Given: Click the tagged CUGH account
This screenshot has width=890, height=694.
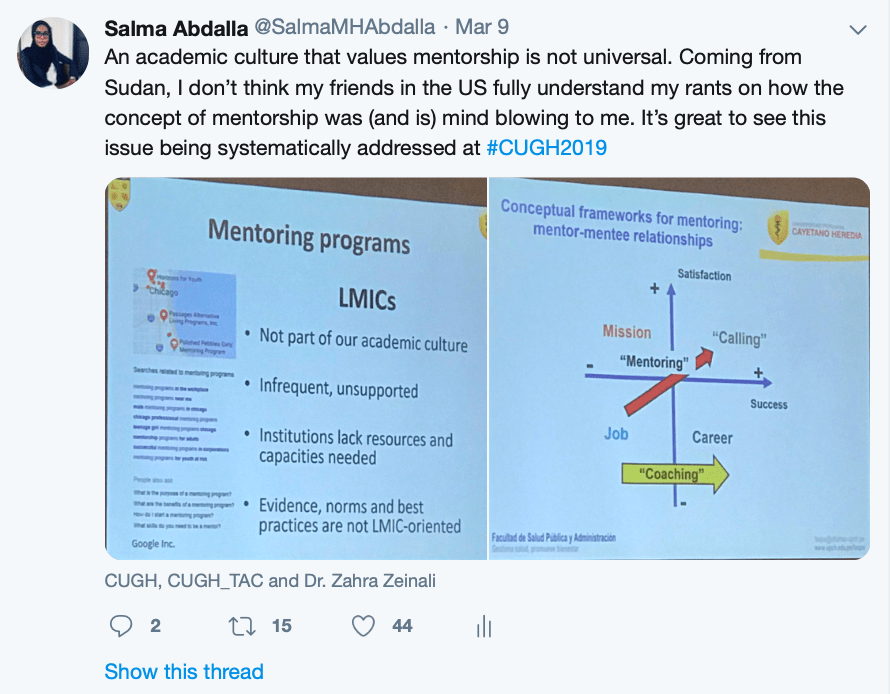Looking at the screenshot, I should click(128, 580).
